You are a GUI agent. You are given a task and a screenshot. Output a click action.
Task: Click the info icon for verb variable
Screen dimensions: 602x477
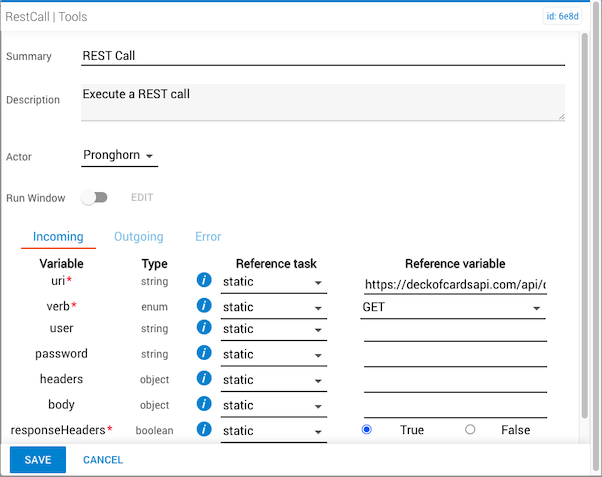point(204,306)
